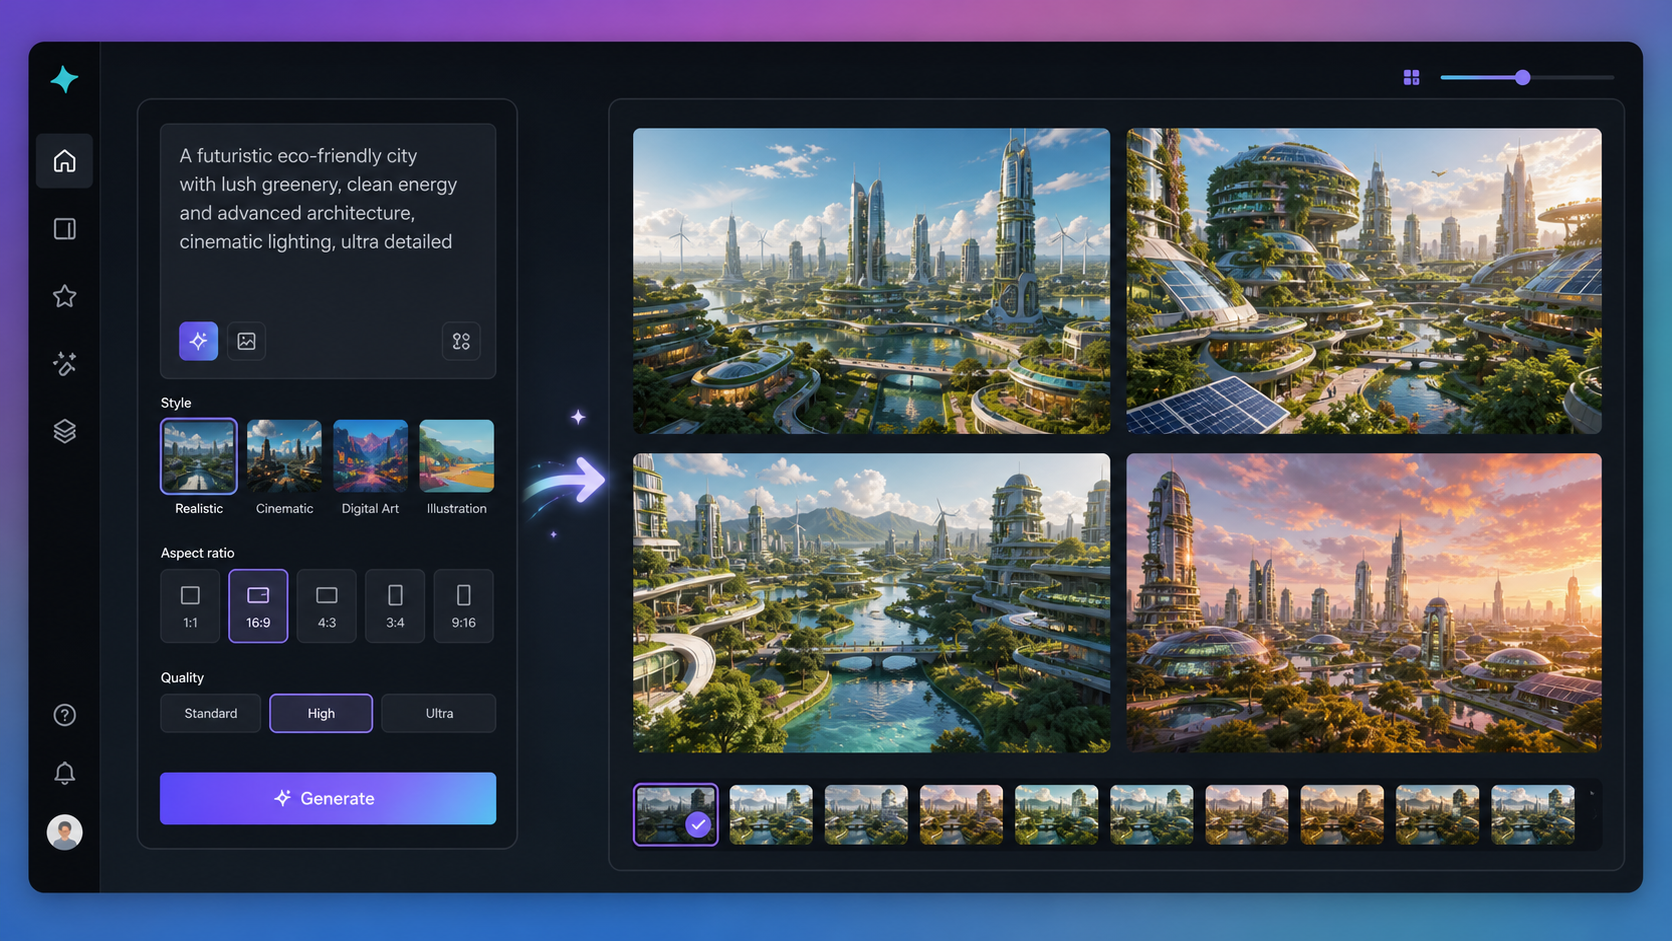Open the sunset city skyline image
The height and width of the screenshot is (941, 1672).
tap(1364, 603)
